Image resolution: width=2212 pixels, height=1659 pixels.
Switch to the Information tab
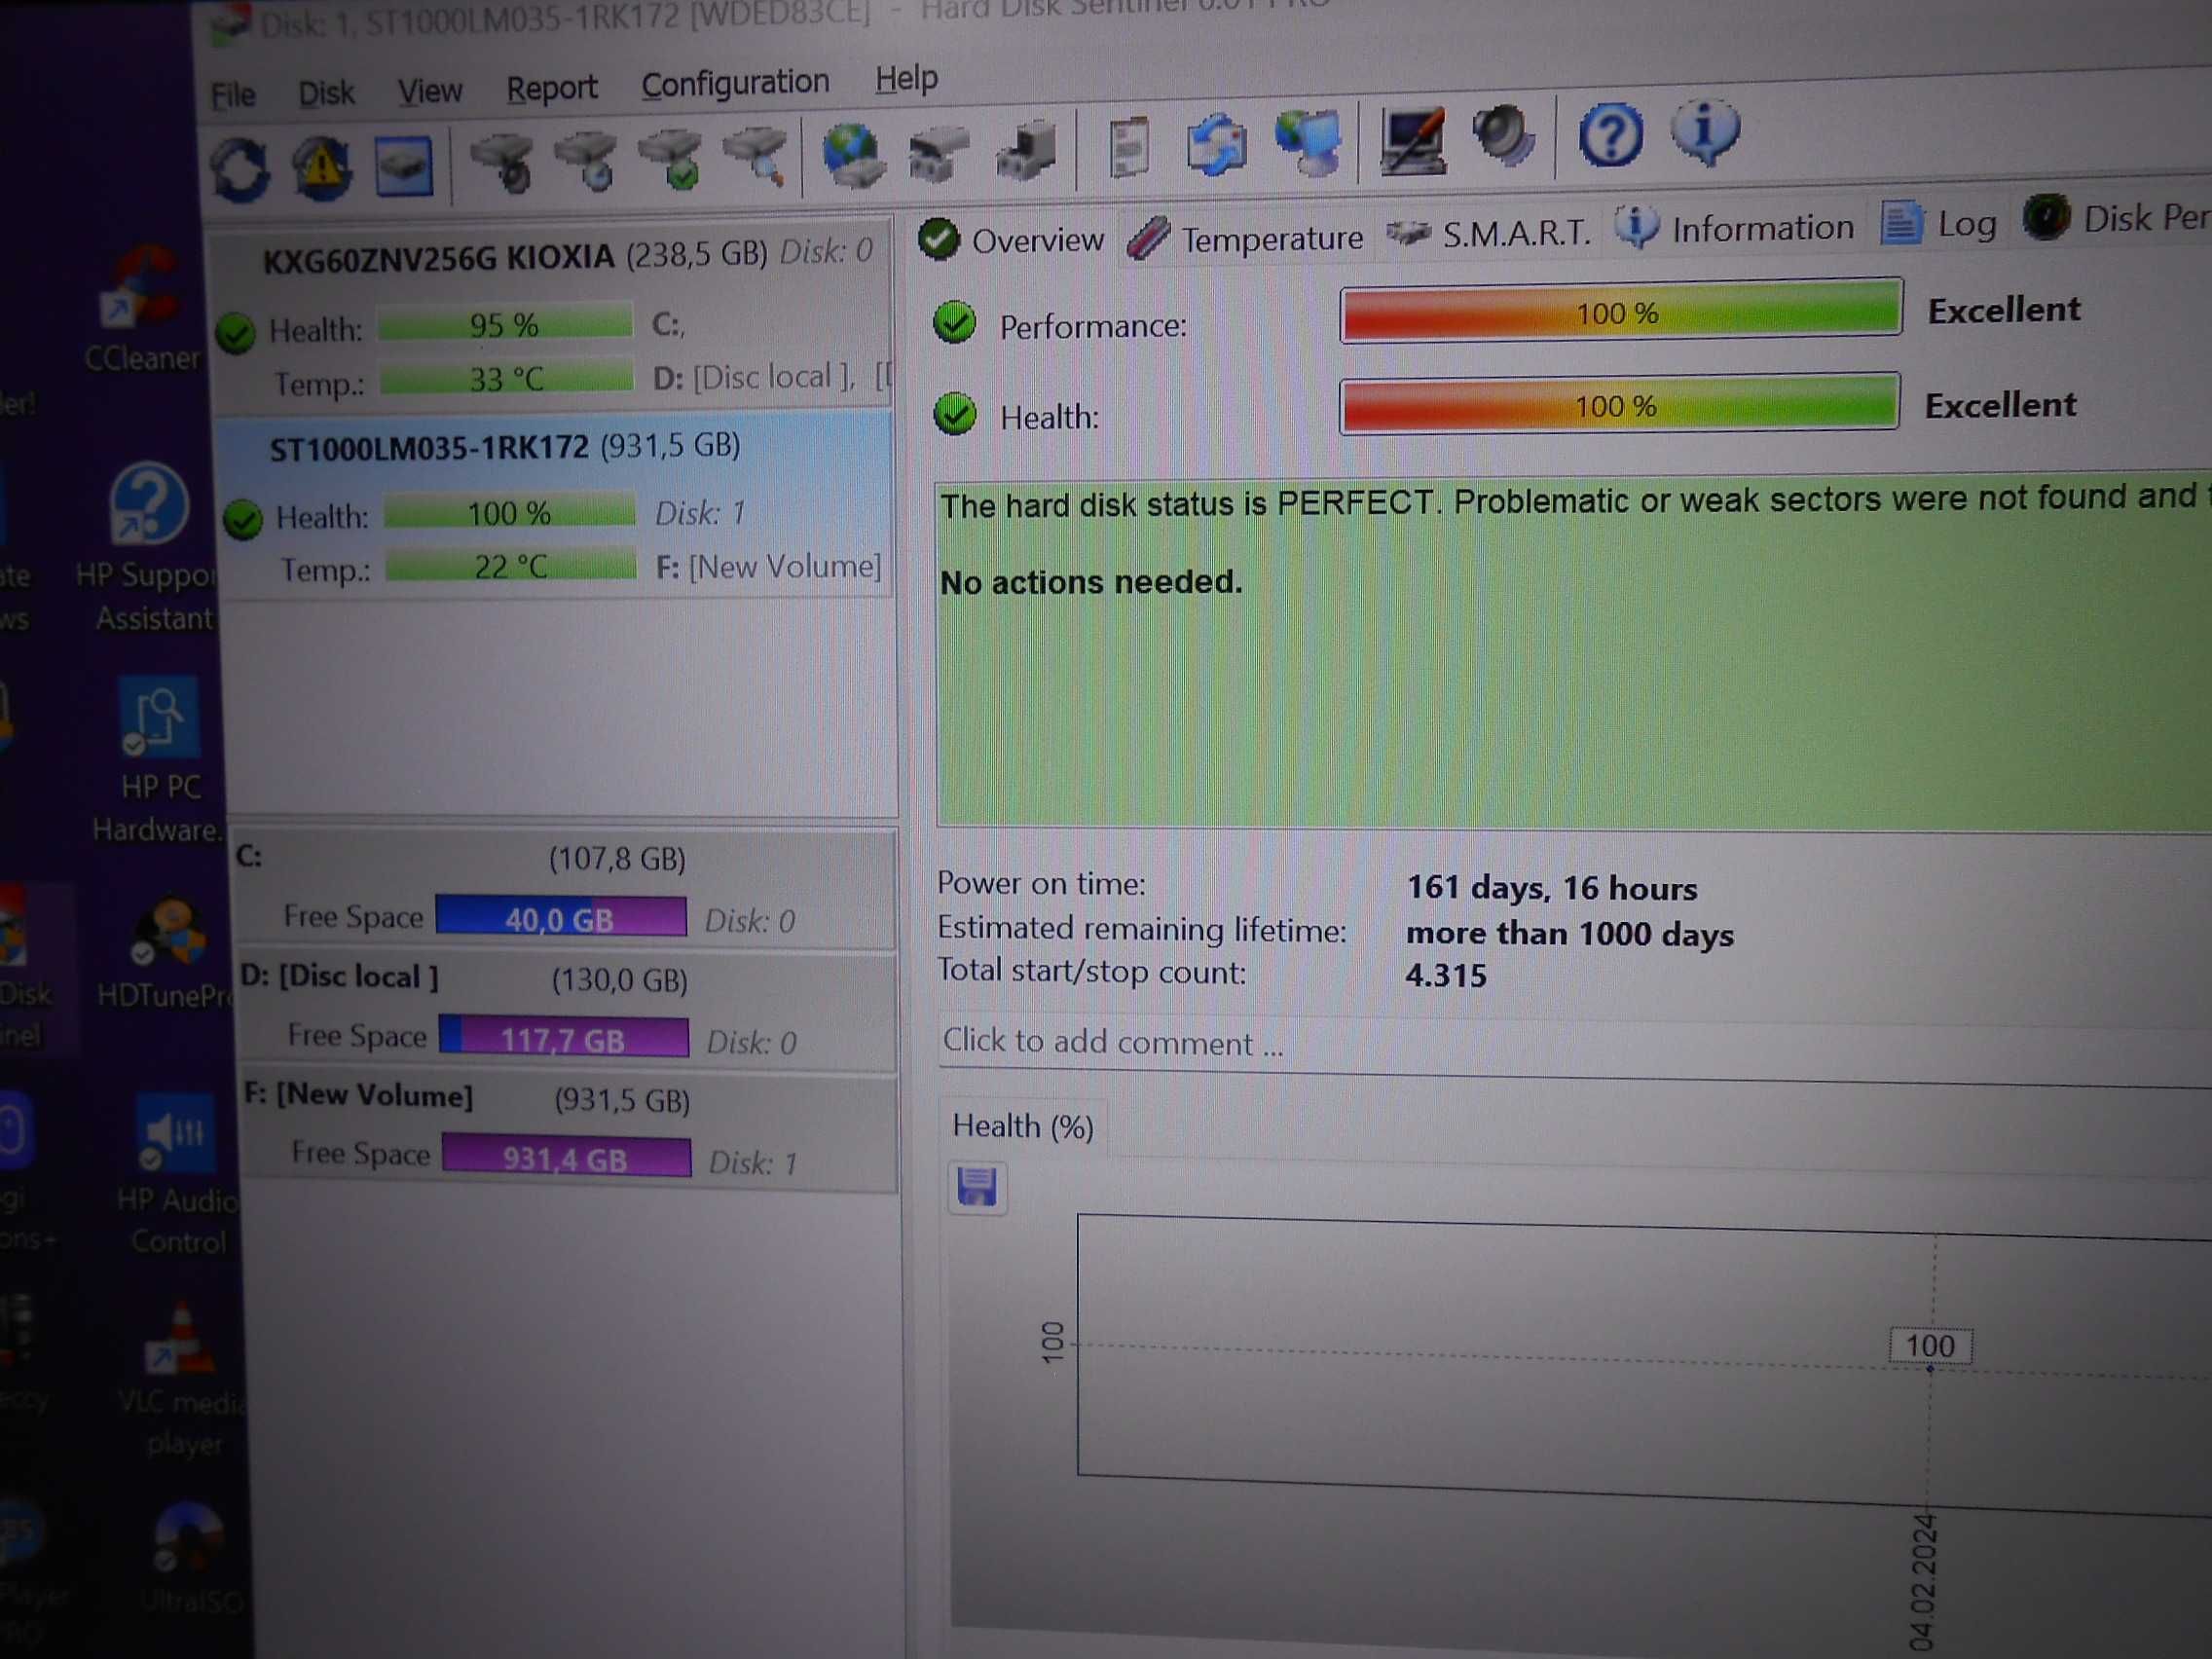1736,228
